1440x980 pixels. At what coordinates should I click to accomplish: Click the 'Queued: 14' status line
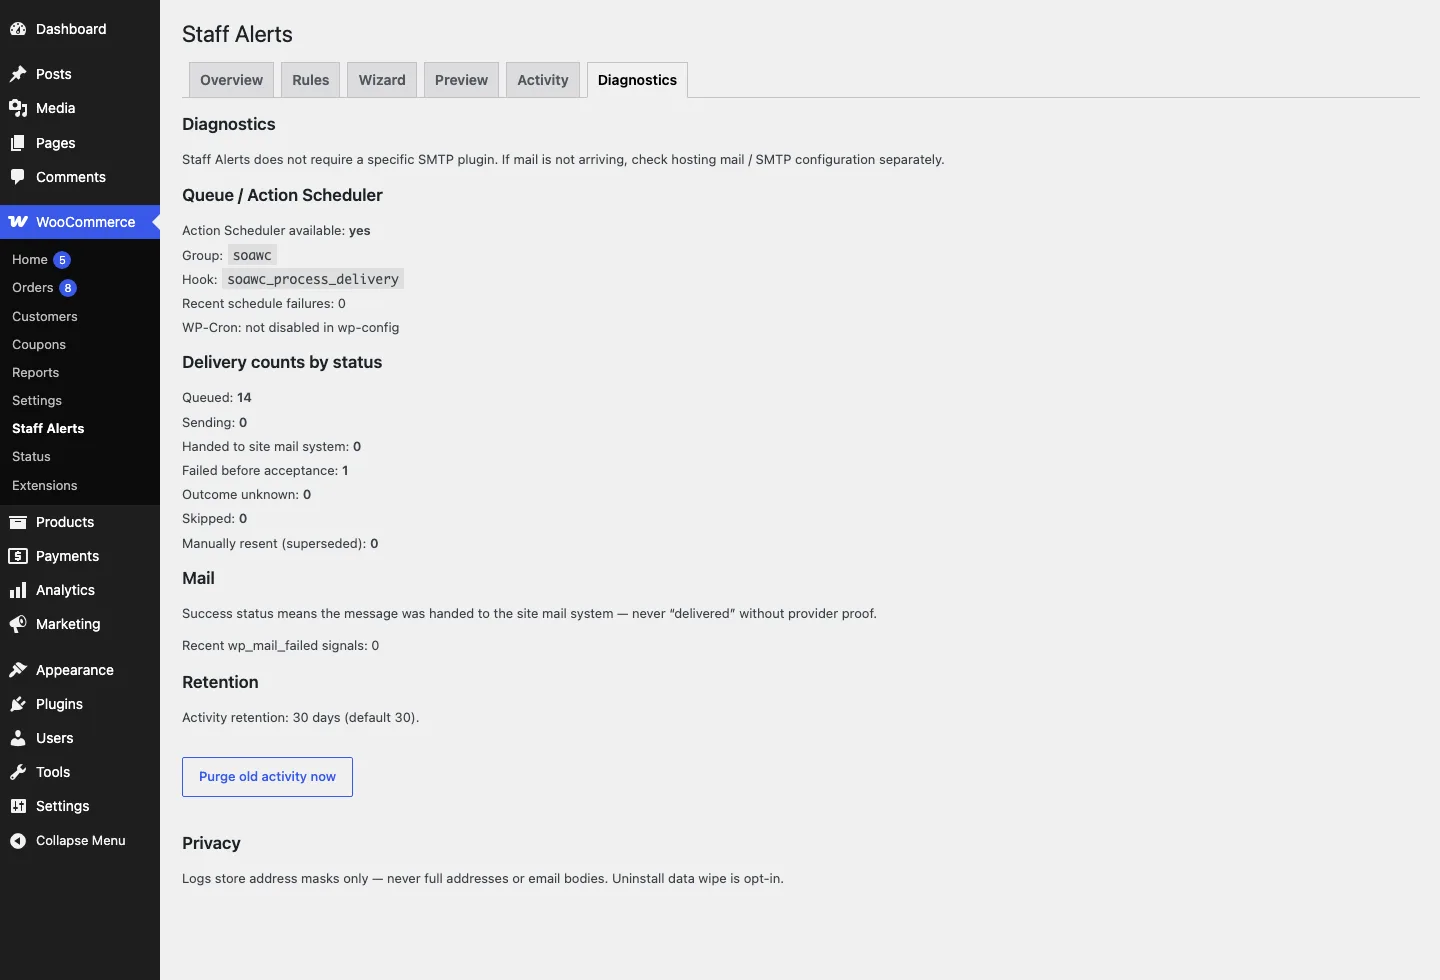[x=217, y=398]
